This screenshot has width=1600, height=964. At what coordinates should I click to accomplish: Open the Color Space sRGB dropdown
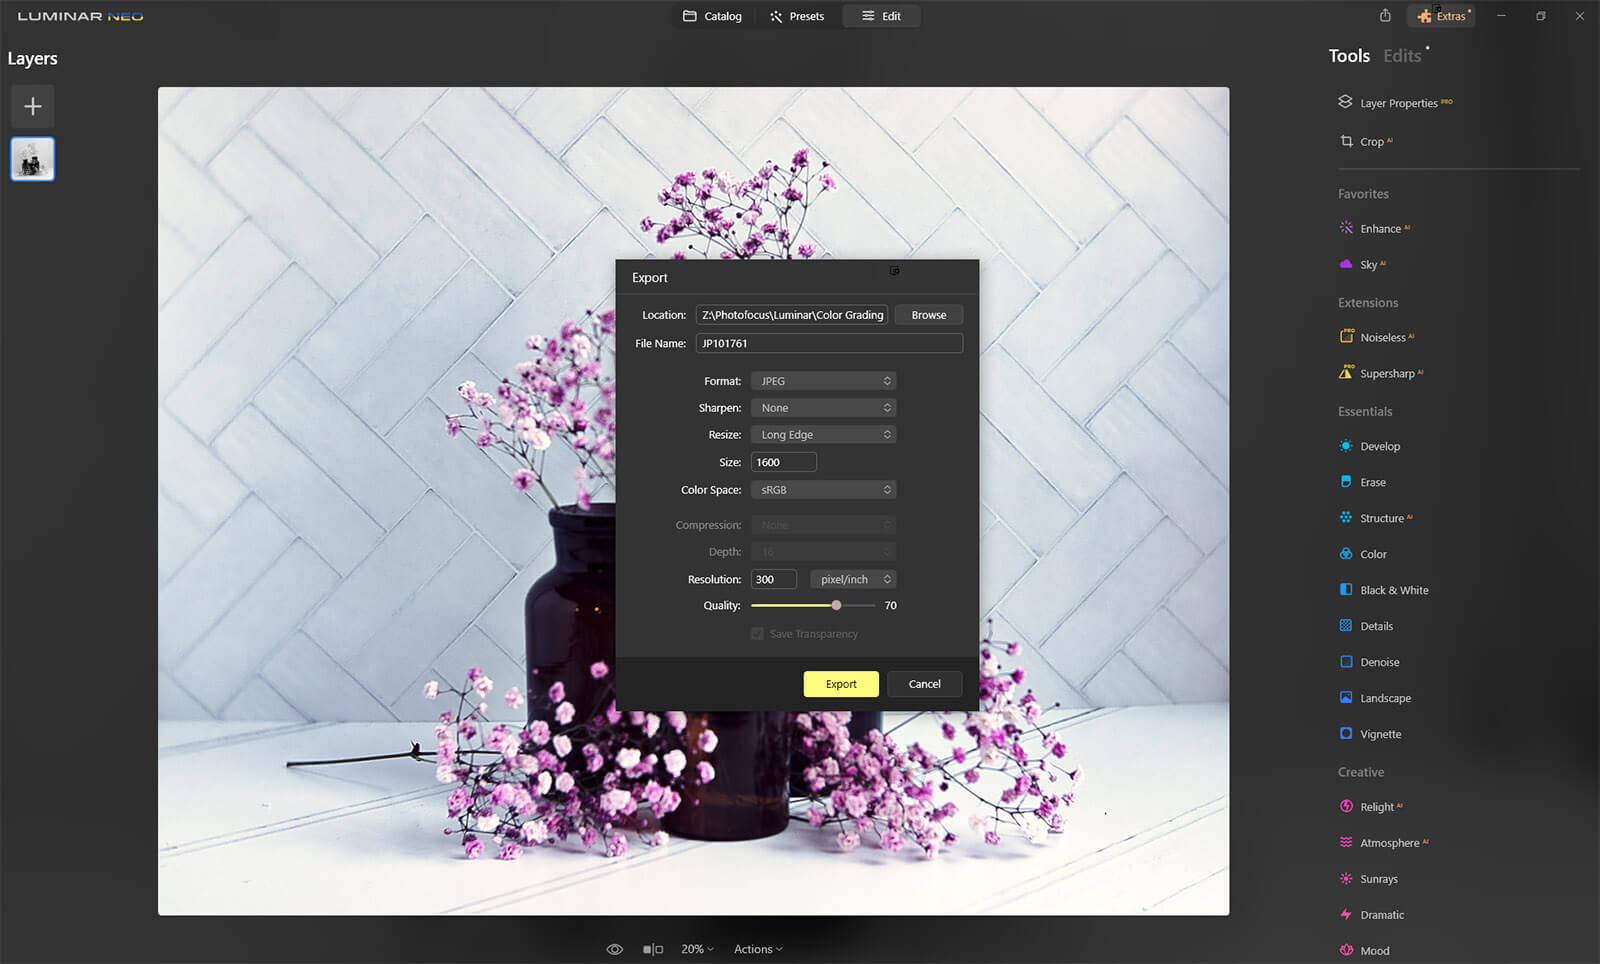click(x=823, y=490)
